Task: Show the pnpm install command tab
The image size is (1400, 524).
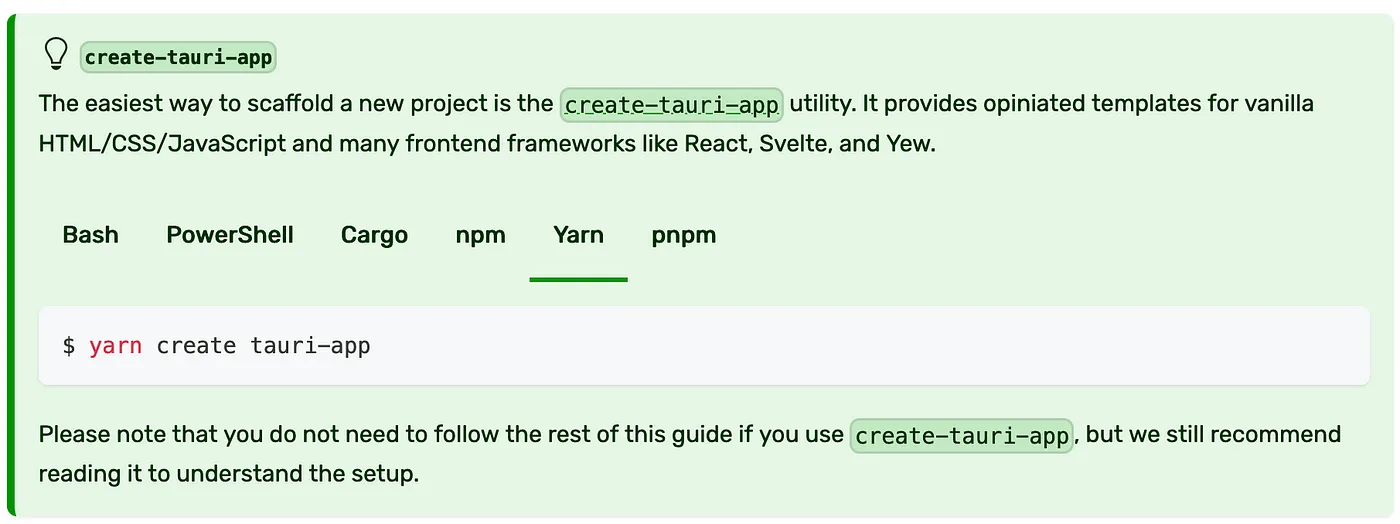Action: pos(684,235)
